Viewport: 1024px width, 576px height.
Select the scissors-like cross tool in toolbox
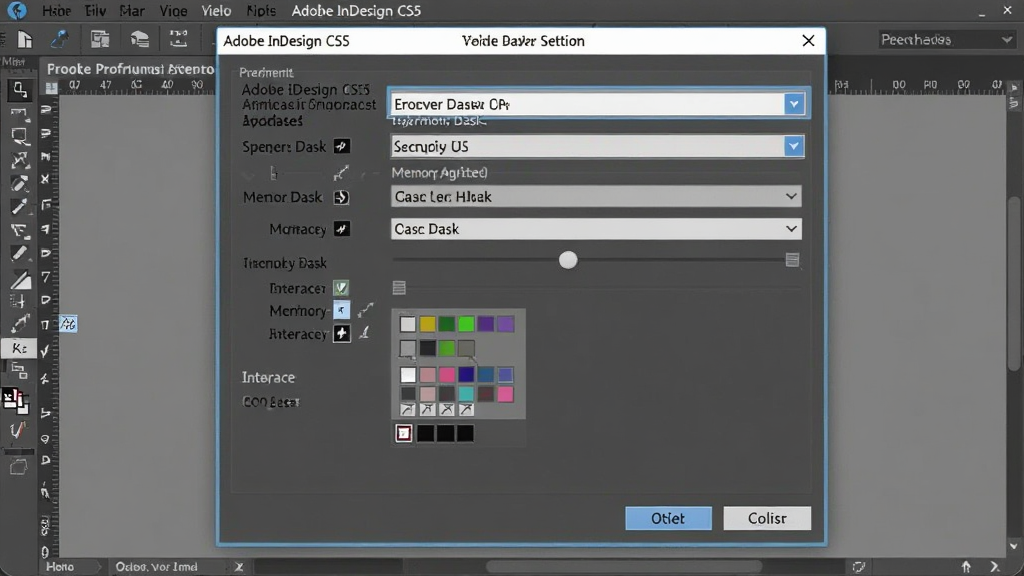(x=20, y=160)
